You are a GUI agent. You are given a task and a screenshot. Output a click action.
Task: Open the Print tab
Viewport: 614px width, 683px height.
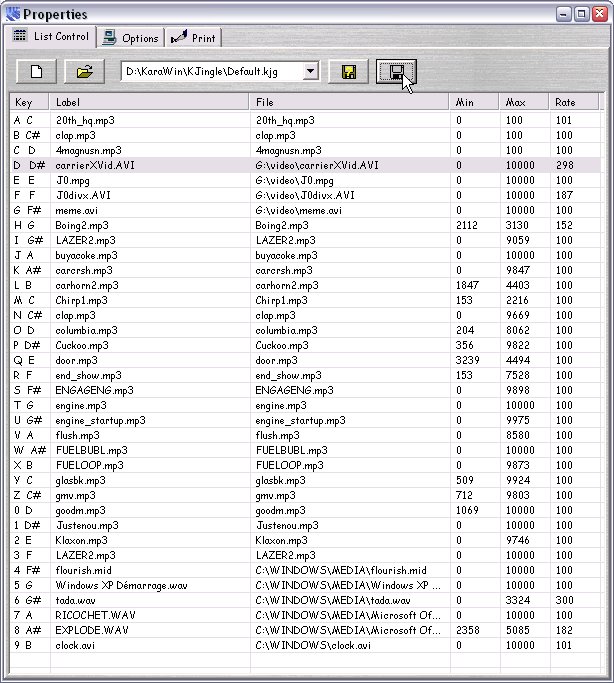194,38
